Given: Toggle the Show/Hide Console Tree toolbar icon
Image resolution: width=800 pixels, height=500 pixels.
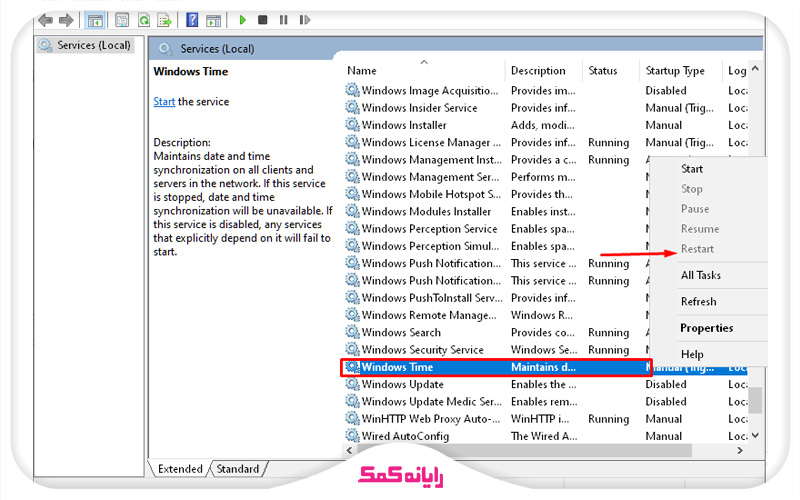Looking at the screenshot, I should tap(95, 20).
